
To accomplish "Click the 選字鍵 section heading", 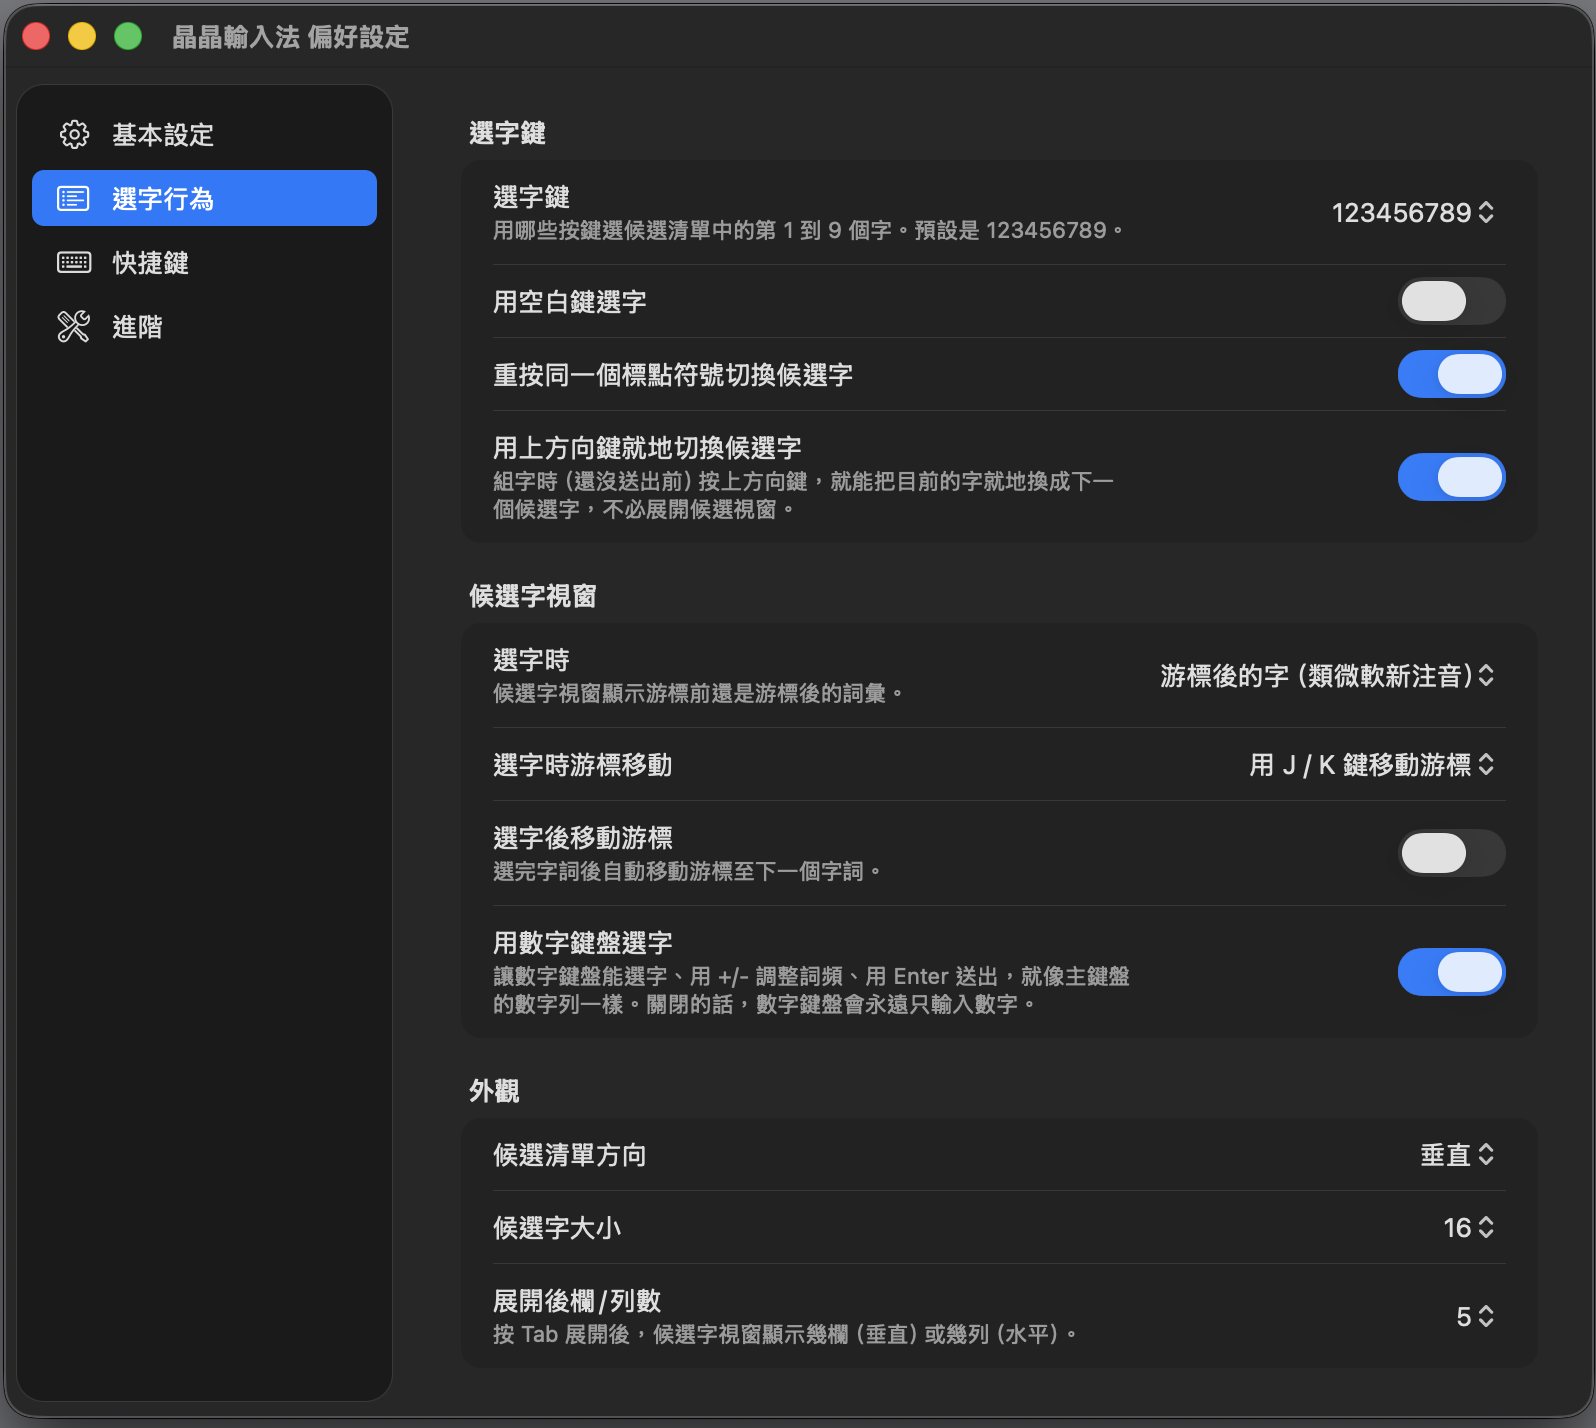I will pyautogui.click(x=507, y=133).
